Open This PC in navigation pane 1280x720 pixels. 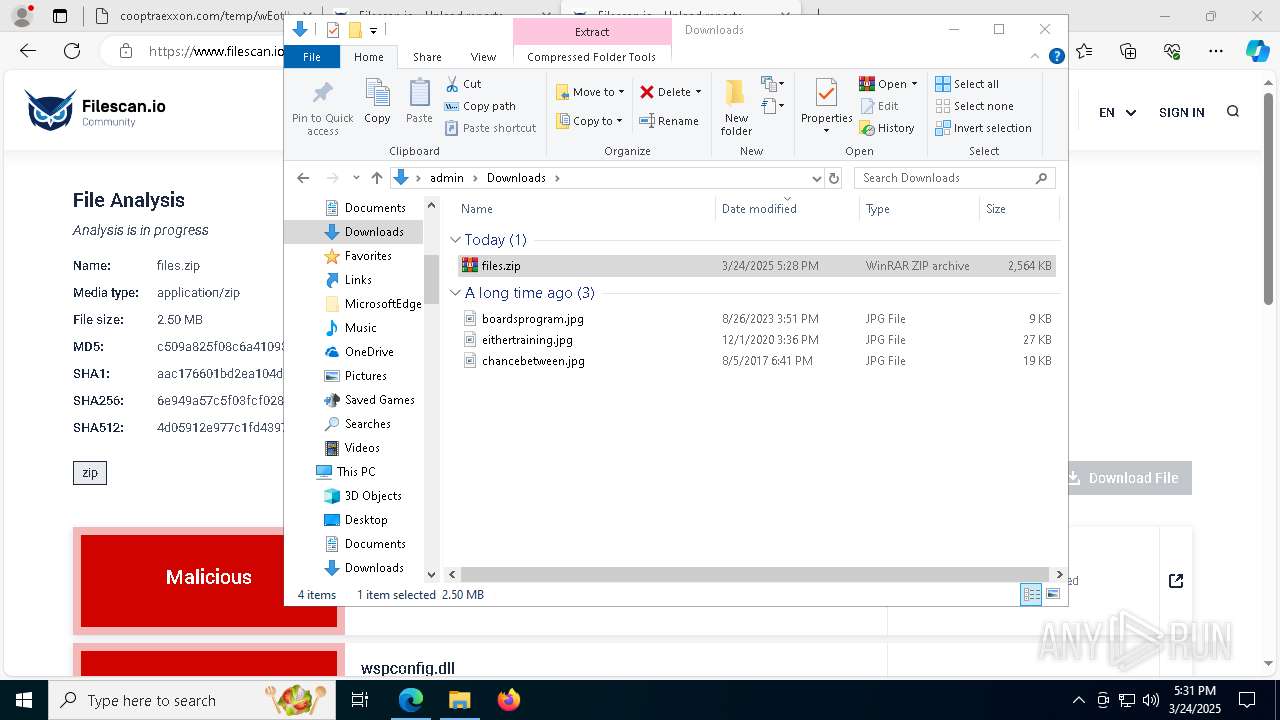[x=355, y=472]
